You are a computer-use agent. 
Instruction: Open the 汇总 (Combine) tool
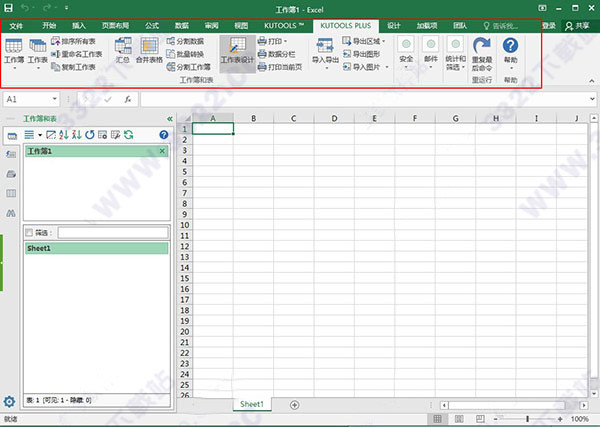click(123, 51)
